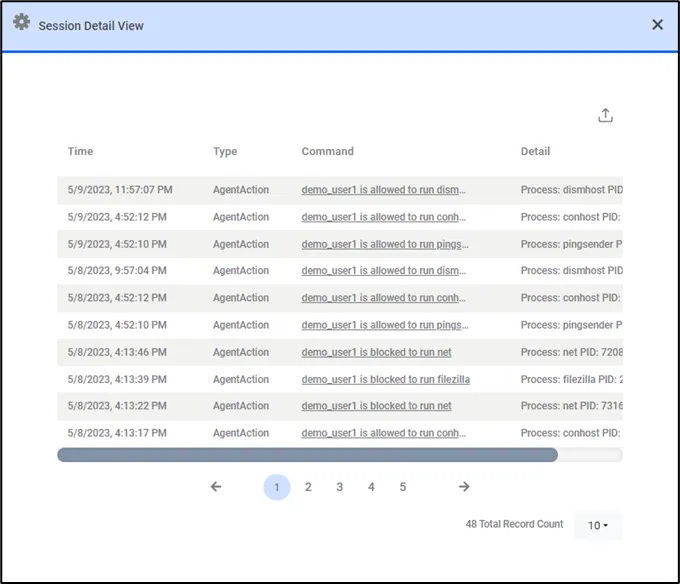Click detail 'Process: net PID: 7208'
Viewport: 680px width, 584px height.
click(x=572, y=352)
